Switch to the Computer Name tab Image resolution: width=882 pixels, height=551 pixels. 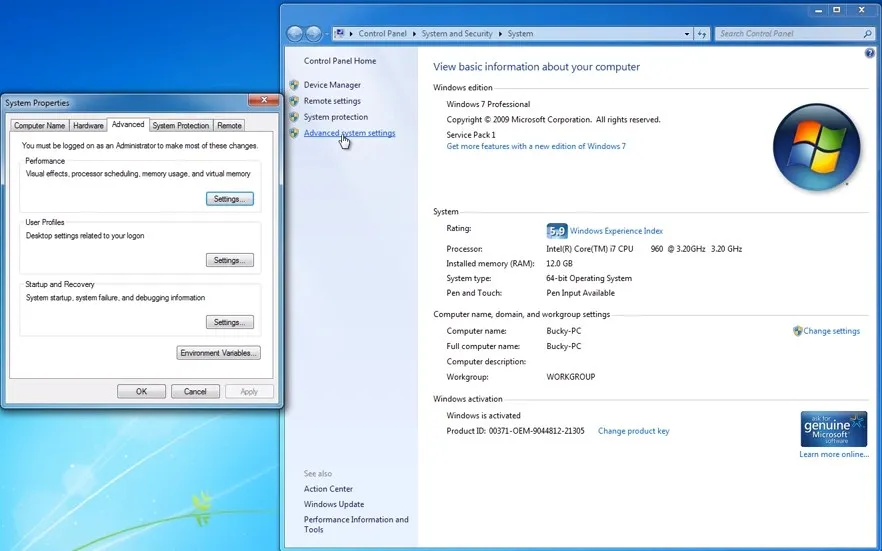coord(39,125)
